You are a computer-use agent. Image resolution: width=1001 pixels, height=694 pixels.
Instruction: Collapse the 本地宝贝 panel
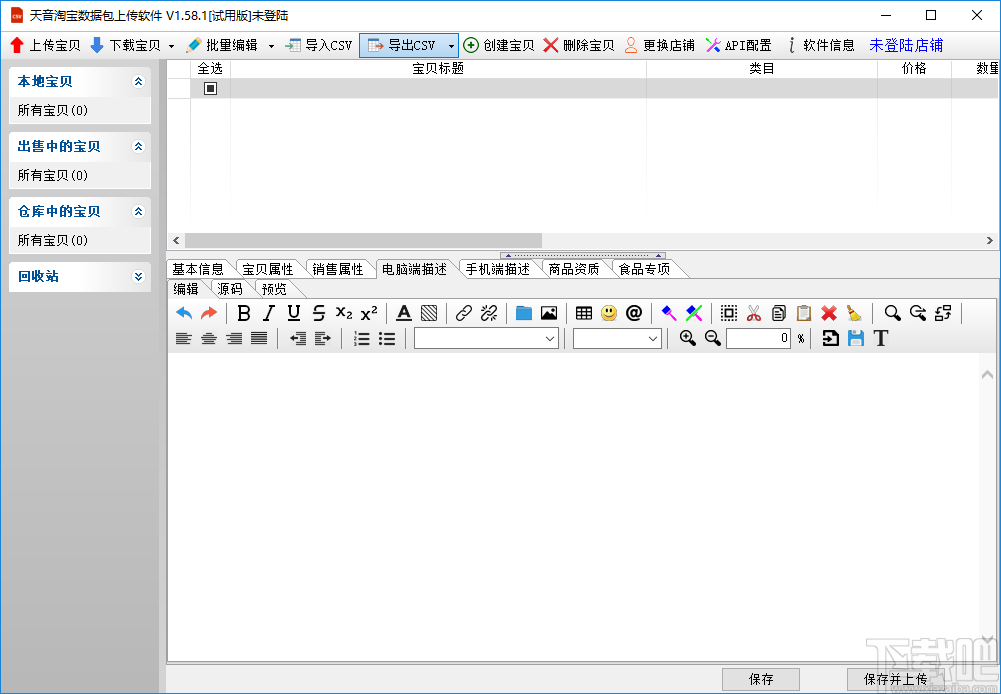point(139,81)
